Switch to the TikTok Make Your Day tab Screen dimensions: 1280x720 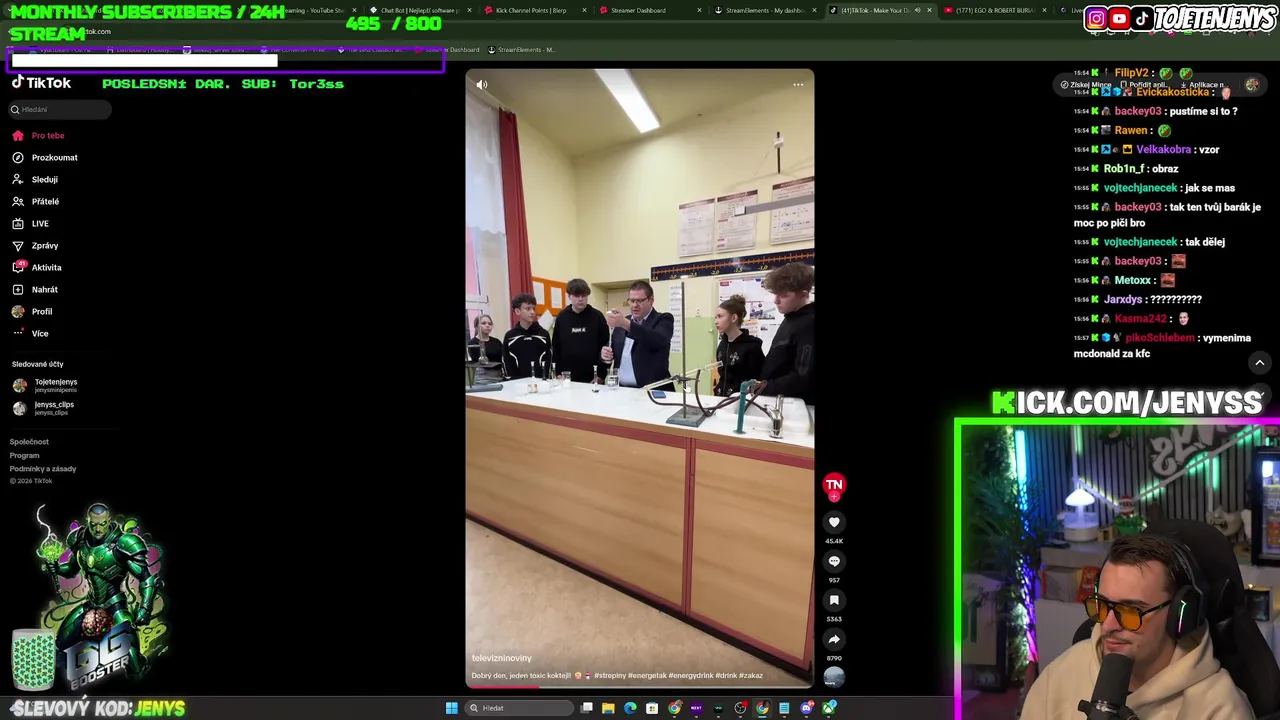click(880, 10)
